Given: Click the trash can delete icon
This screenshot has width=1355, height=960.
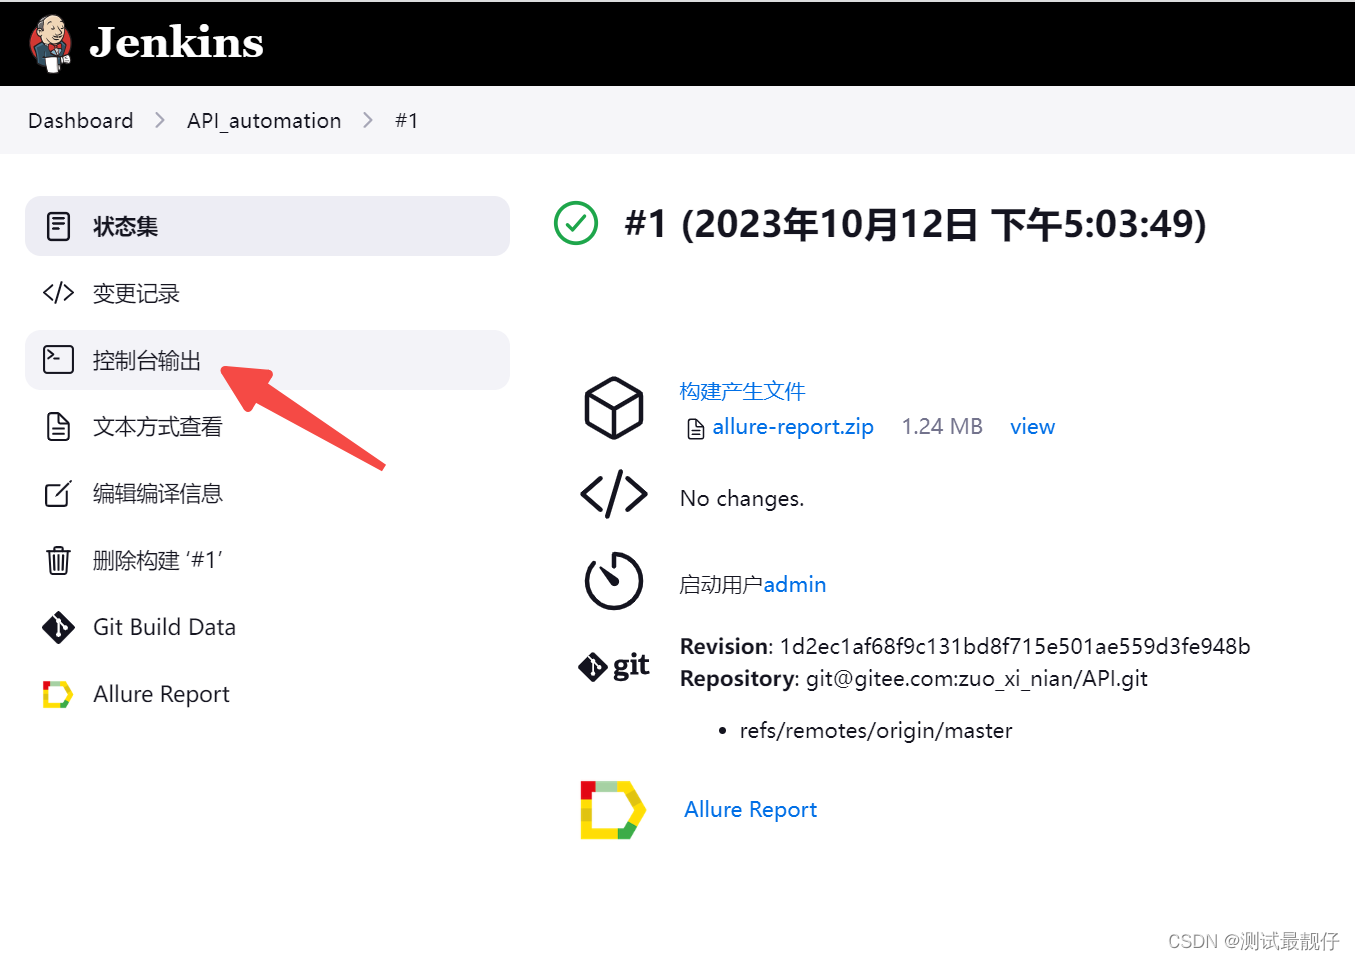Looking at the screenshot, I should tap(59, 560).
